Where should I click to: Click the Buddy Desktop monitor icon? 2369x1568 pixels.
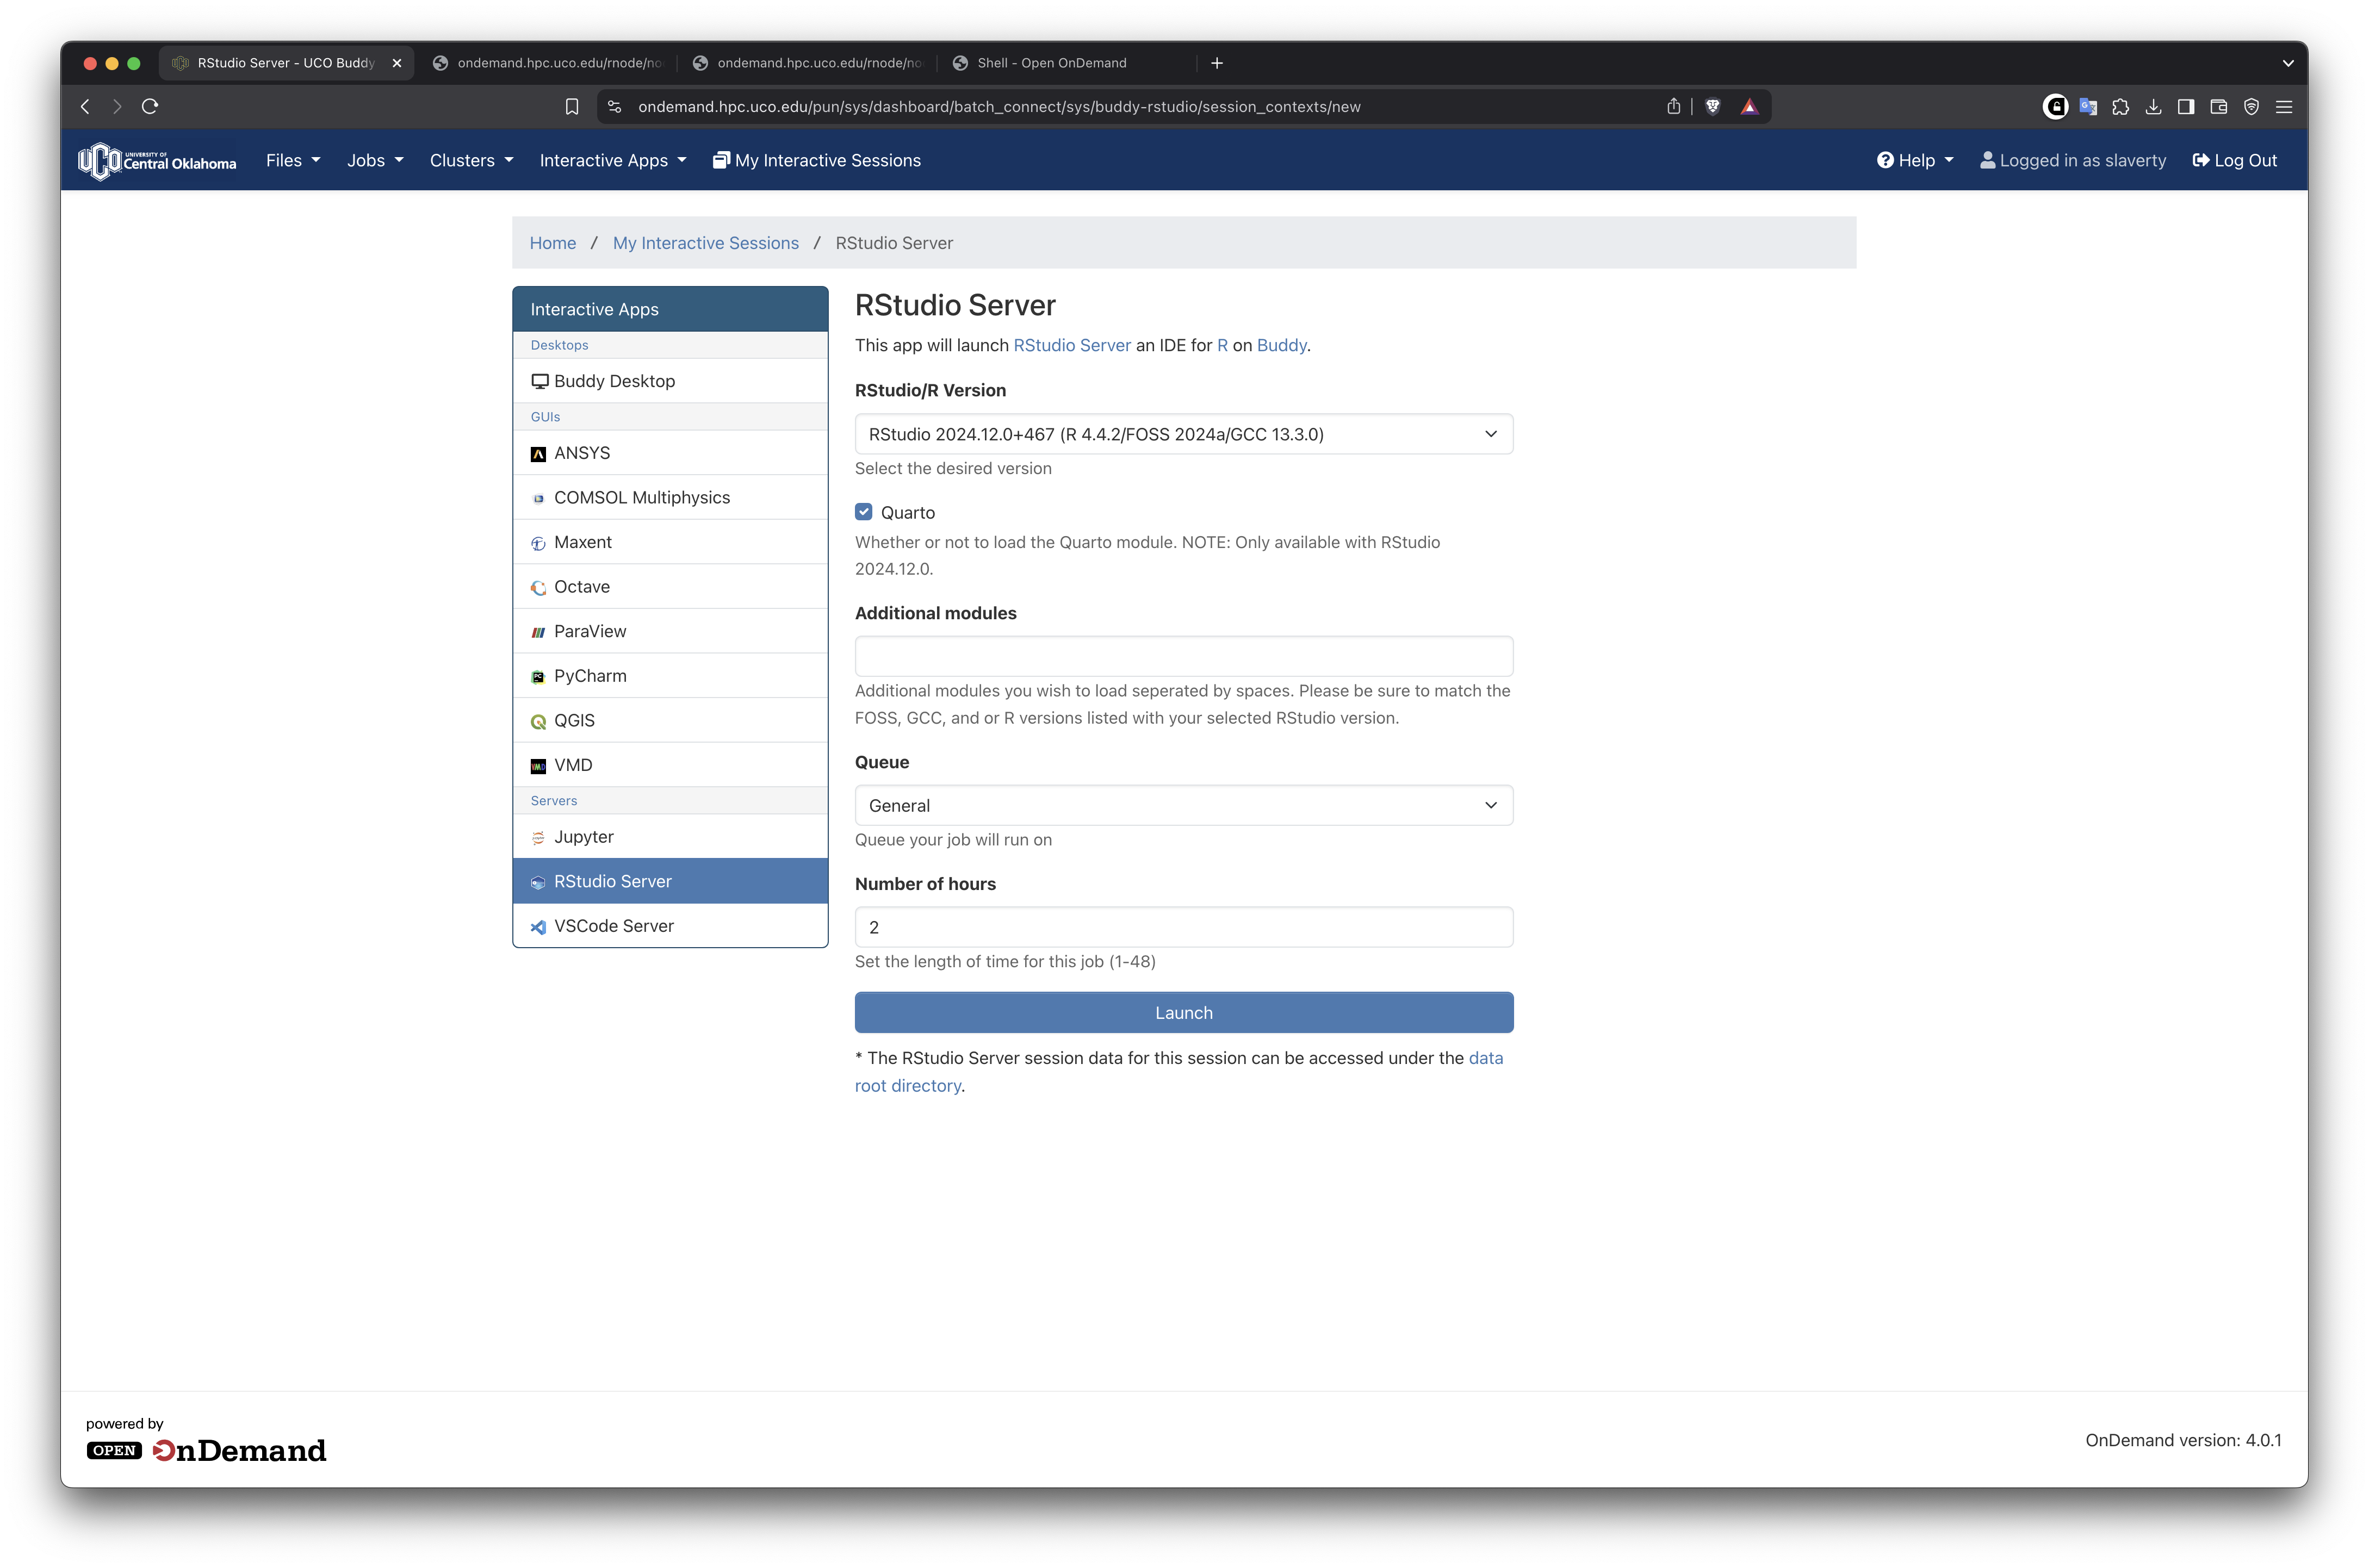pos(540,381)
